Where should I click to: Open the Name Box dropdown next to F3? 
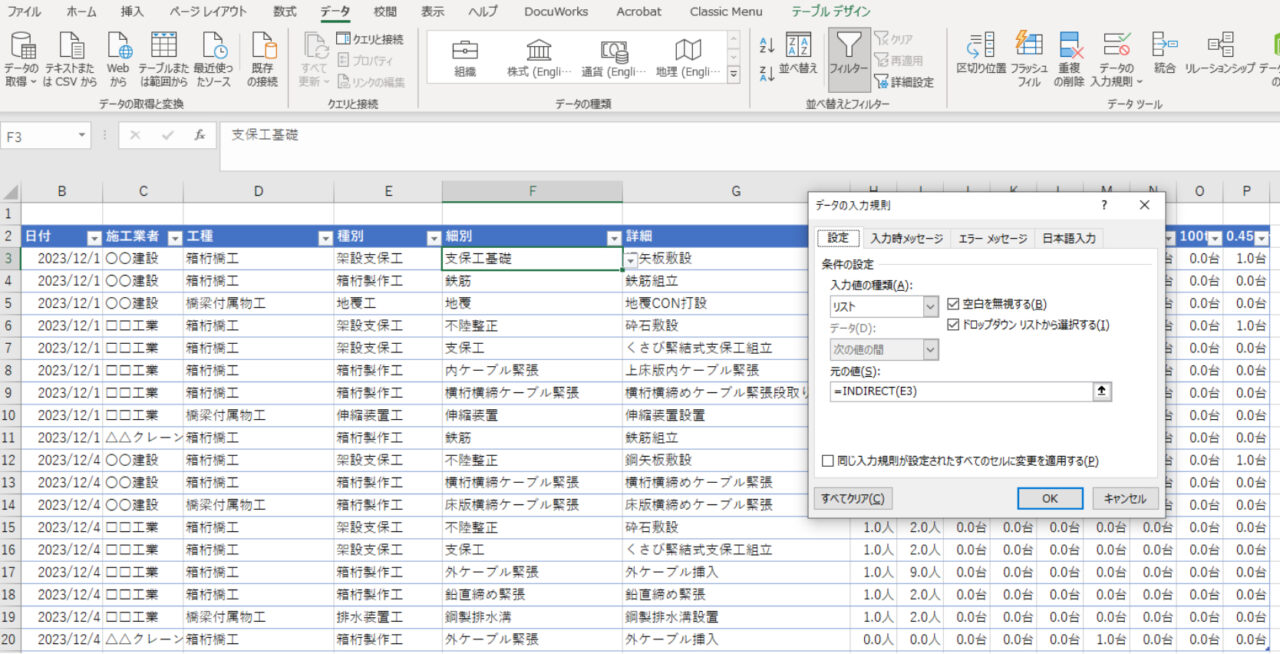pos(82,135)
